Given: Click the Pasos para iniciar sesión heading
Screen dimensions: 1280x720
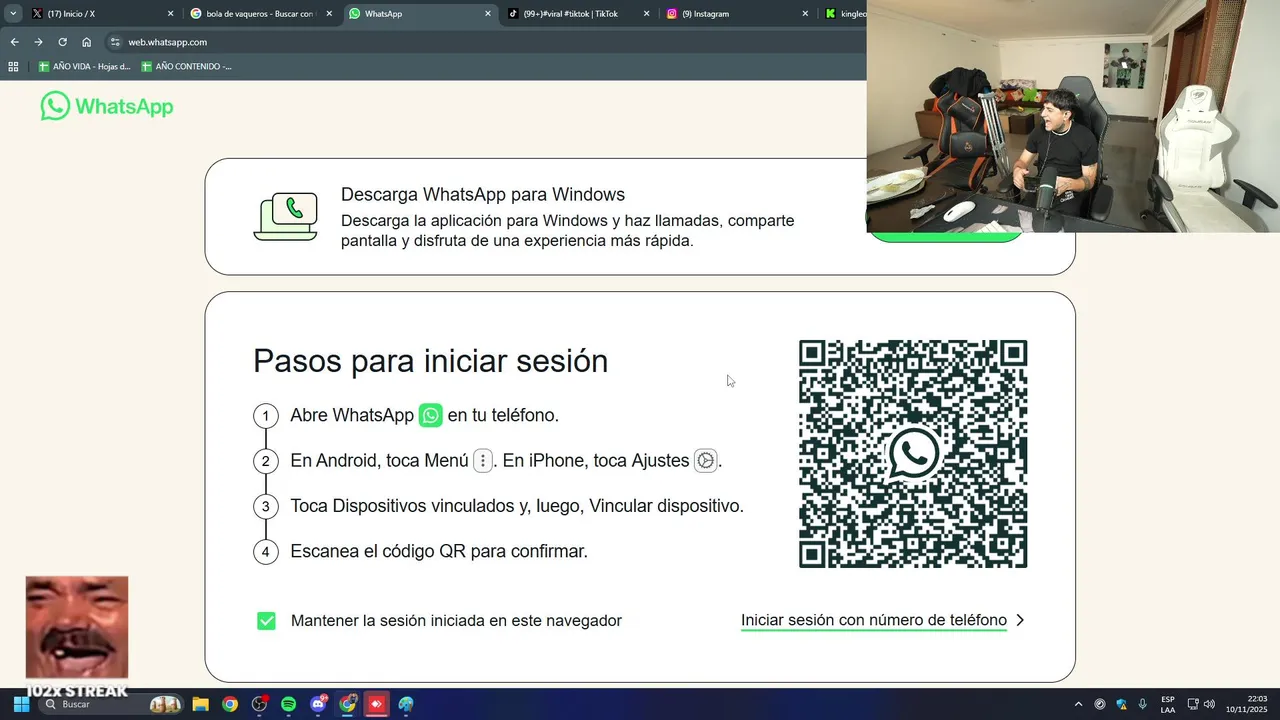Looking at the screenshot, I should pos(430,360).
